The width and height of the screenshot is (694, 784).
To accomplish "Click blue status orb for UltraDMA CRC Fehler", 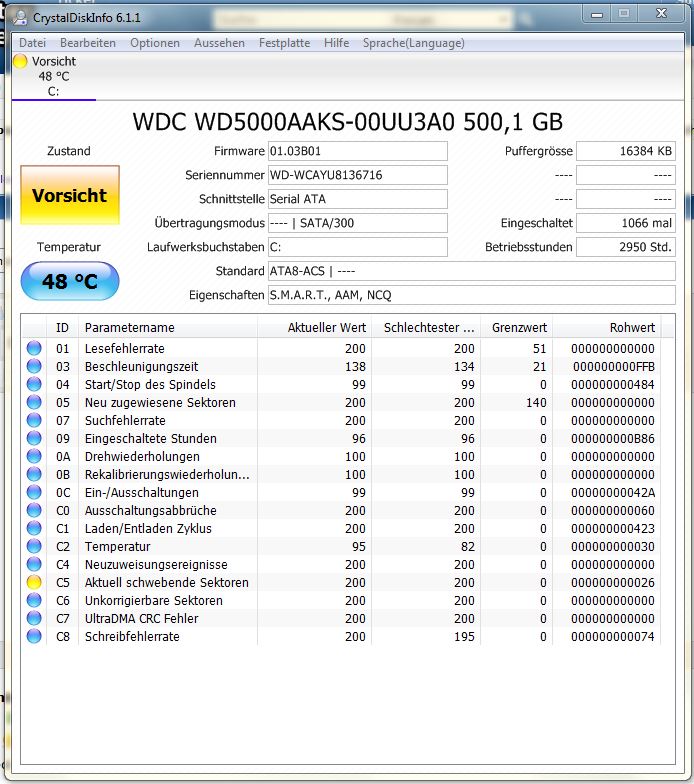I will 34,618.
